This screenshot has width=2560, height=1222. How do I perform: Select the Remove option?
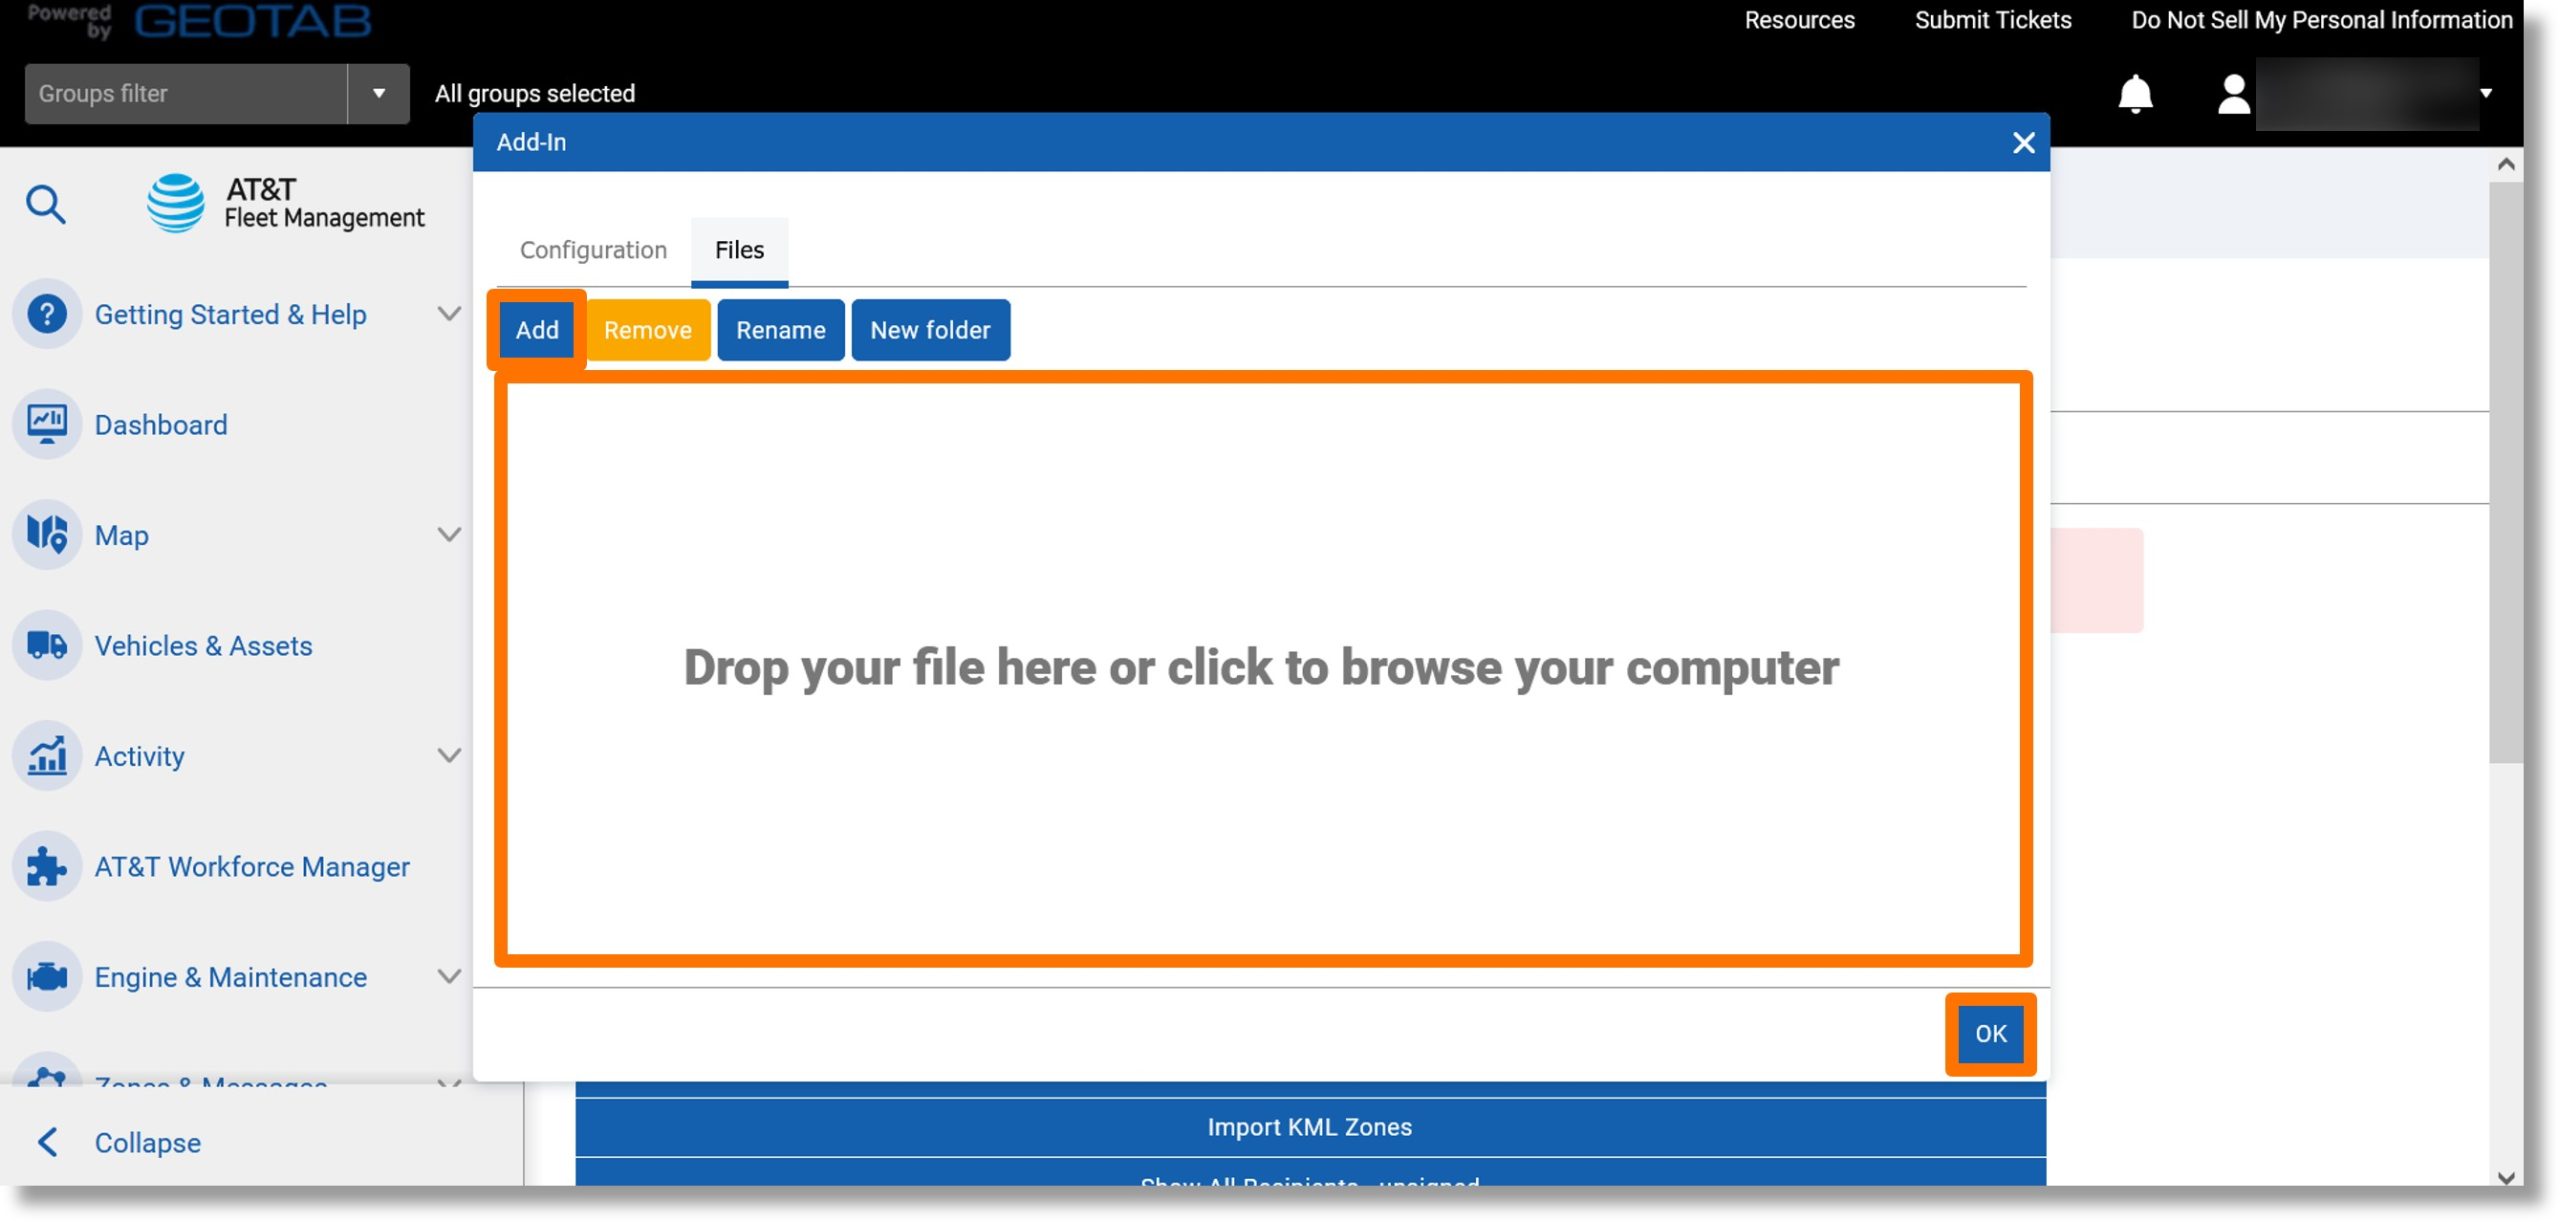click(x=648, y=330)
